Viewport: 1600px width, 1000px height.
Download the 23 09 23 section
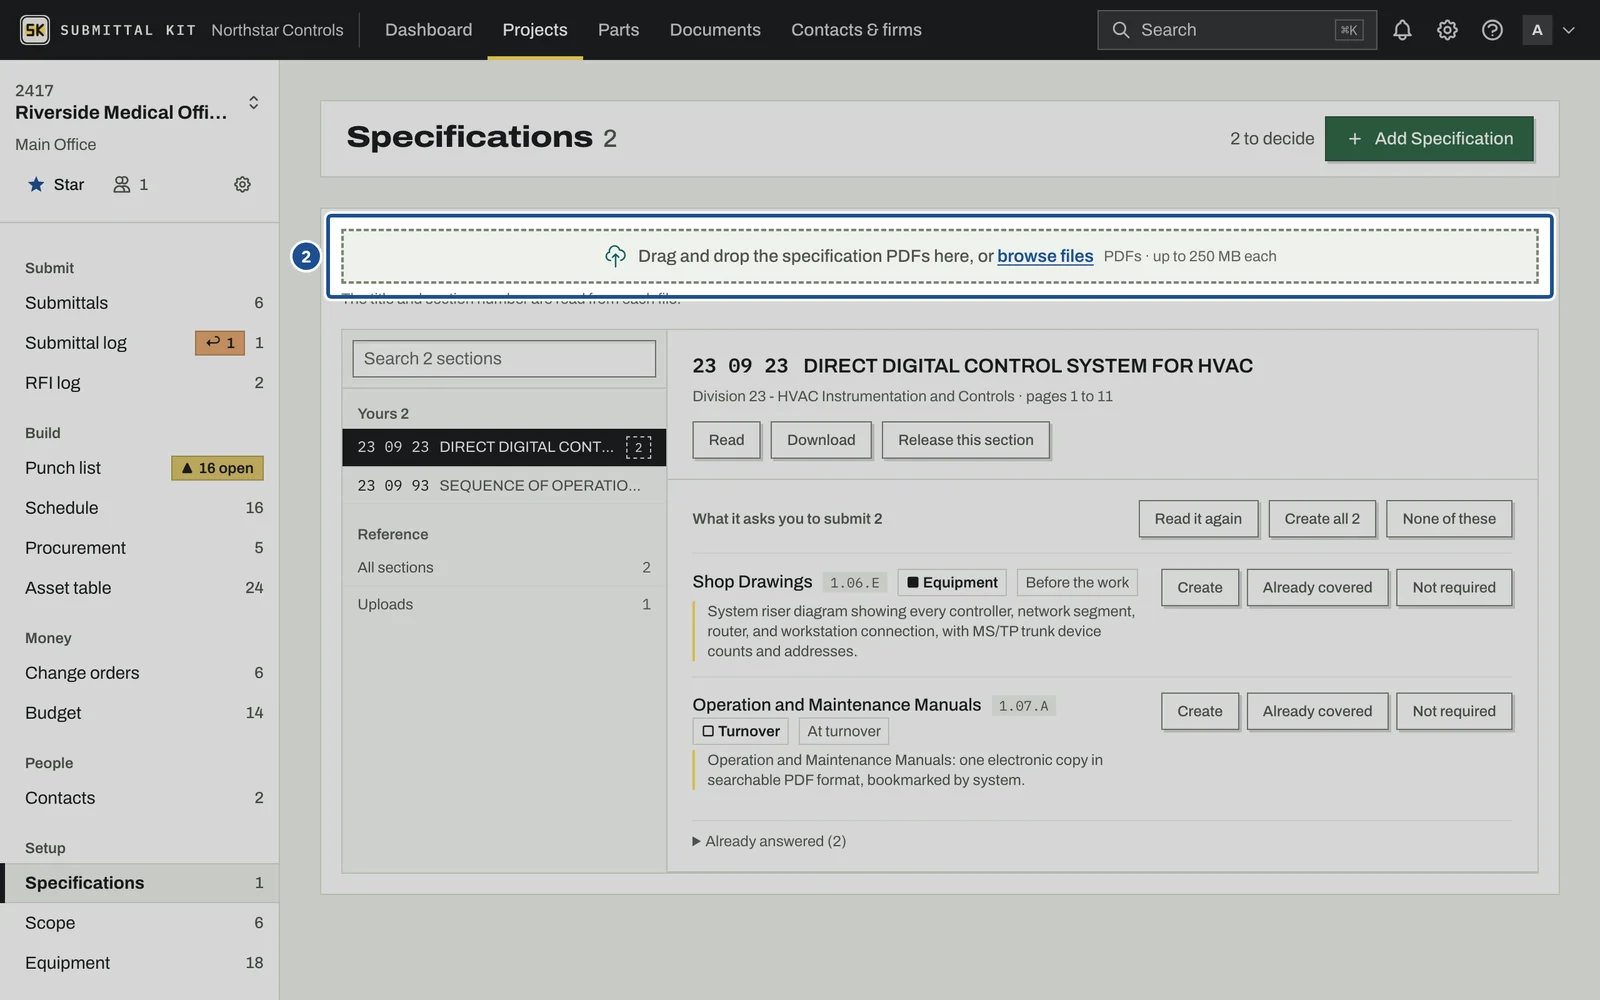[x=821, y=440]
